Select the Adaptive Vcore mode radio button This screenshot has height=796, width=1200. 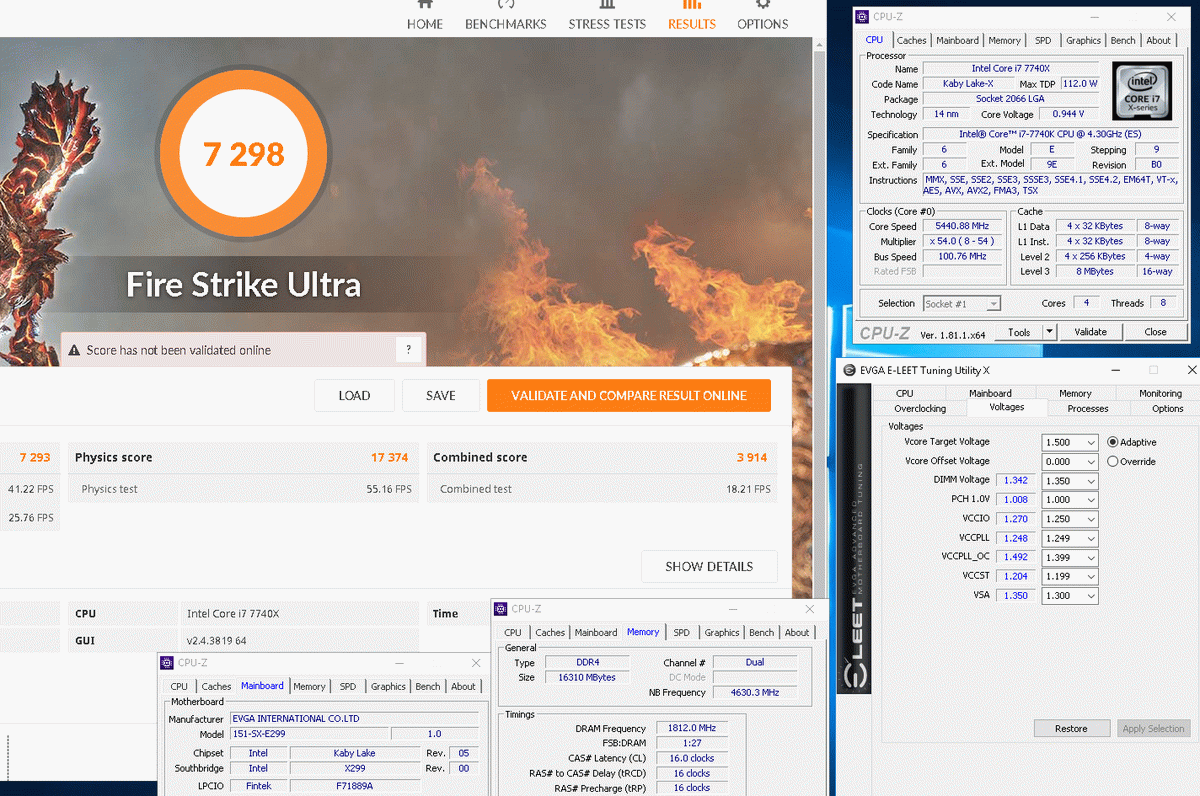coord(1113,442)
